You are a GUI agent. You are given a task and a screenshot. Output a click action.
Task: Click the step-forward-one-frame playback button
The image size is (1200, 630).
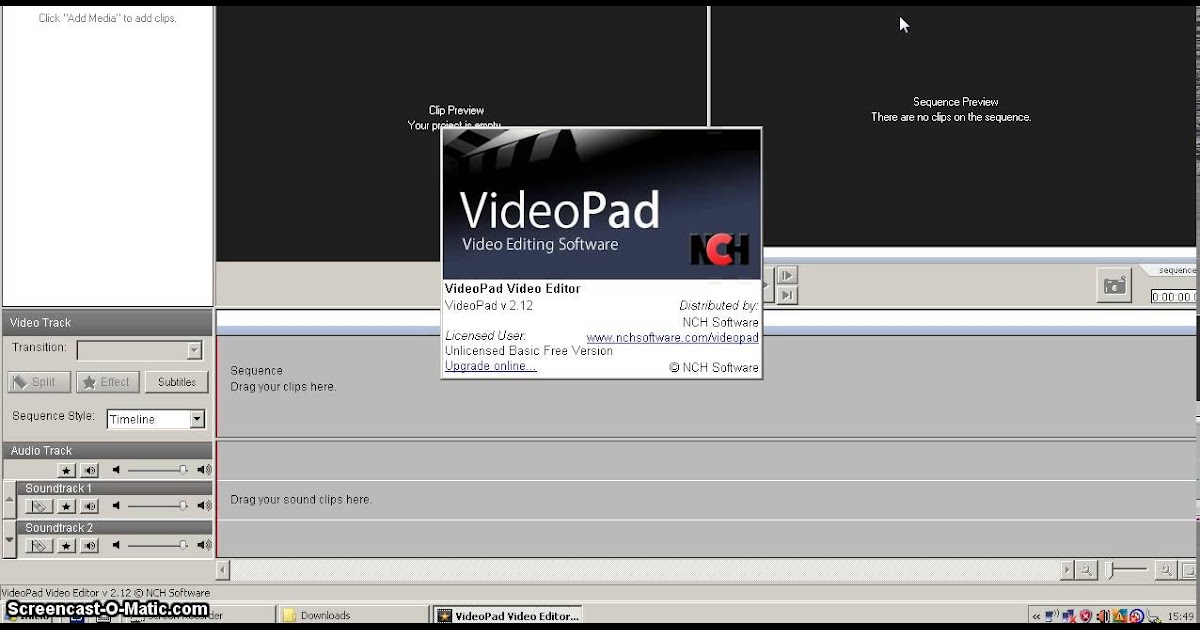tap(787, 276)
